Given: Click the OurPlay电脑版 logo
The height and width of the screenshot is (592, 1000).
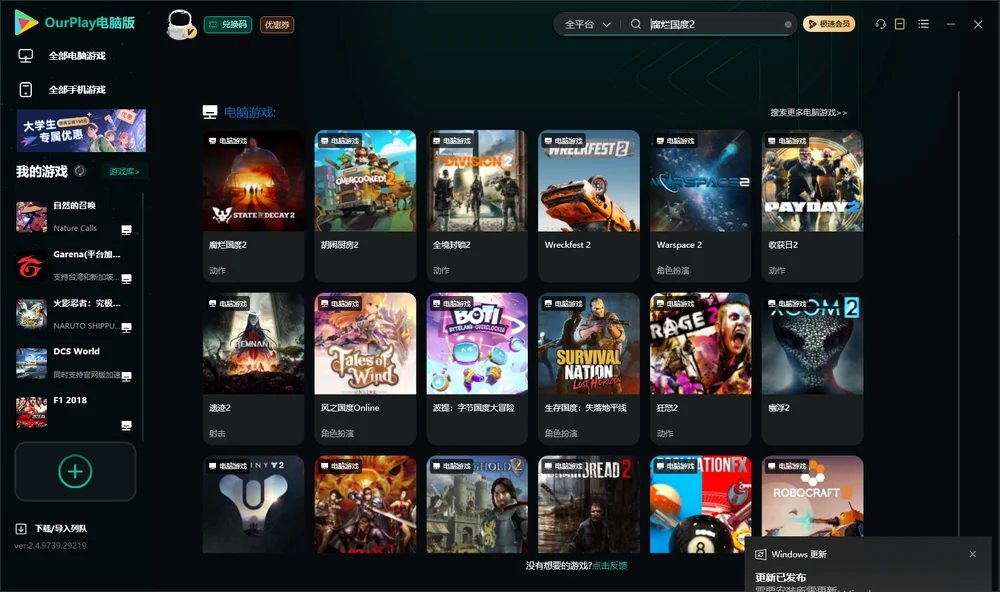Looking at the screenshot, I should 75,23.
